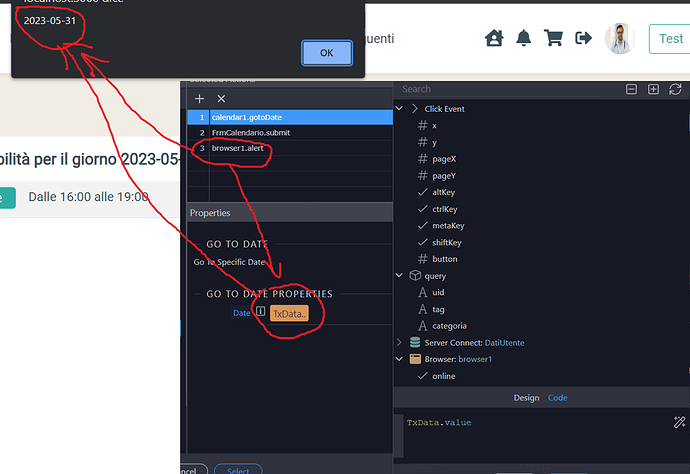Select the FrmCalendario.submit action
The width and height of the screenshot is (690, 474).
pyautogui.click(x=290, y=132)
